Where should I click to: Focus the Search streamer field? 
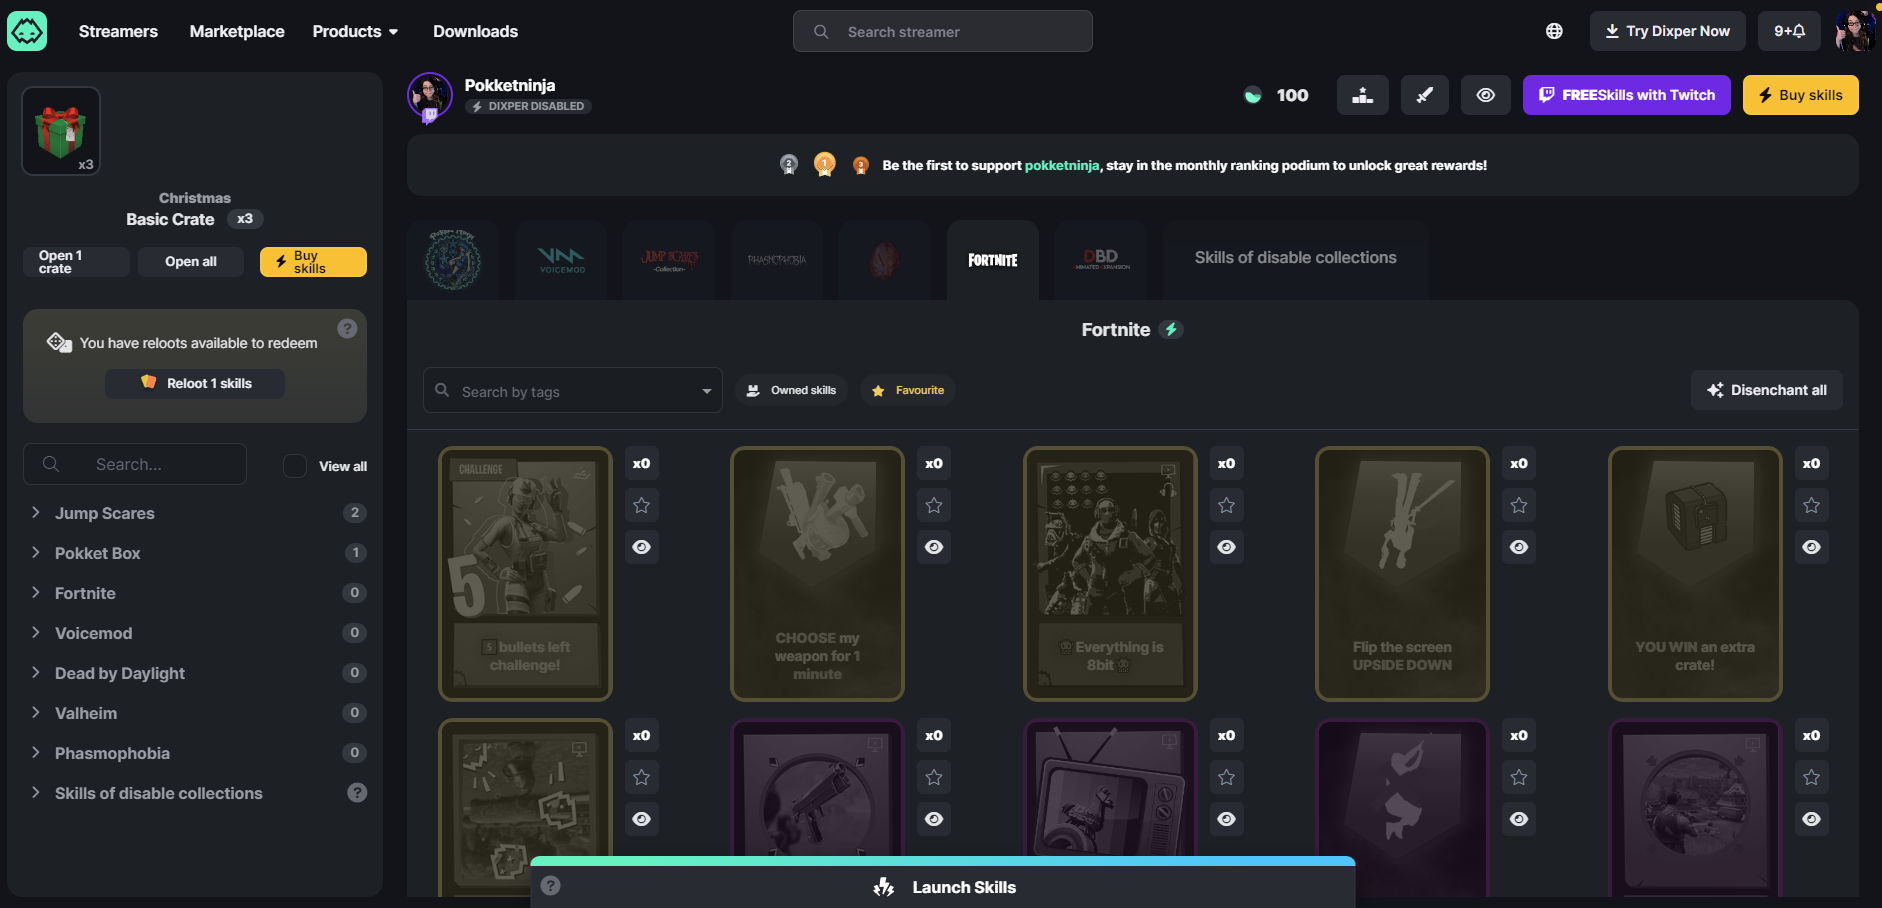(x=943, y=31)
